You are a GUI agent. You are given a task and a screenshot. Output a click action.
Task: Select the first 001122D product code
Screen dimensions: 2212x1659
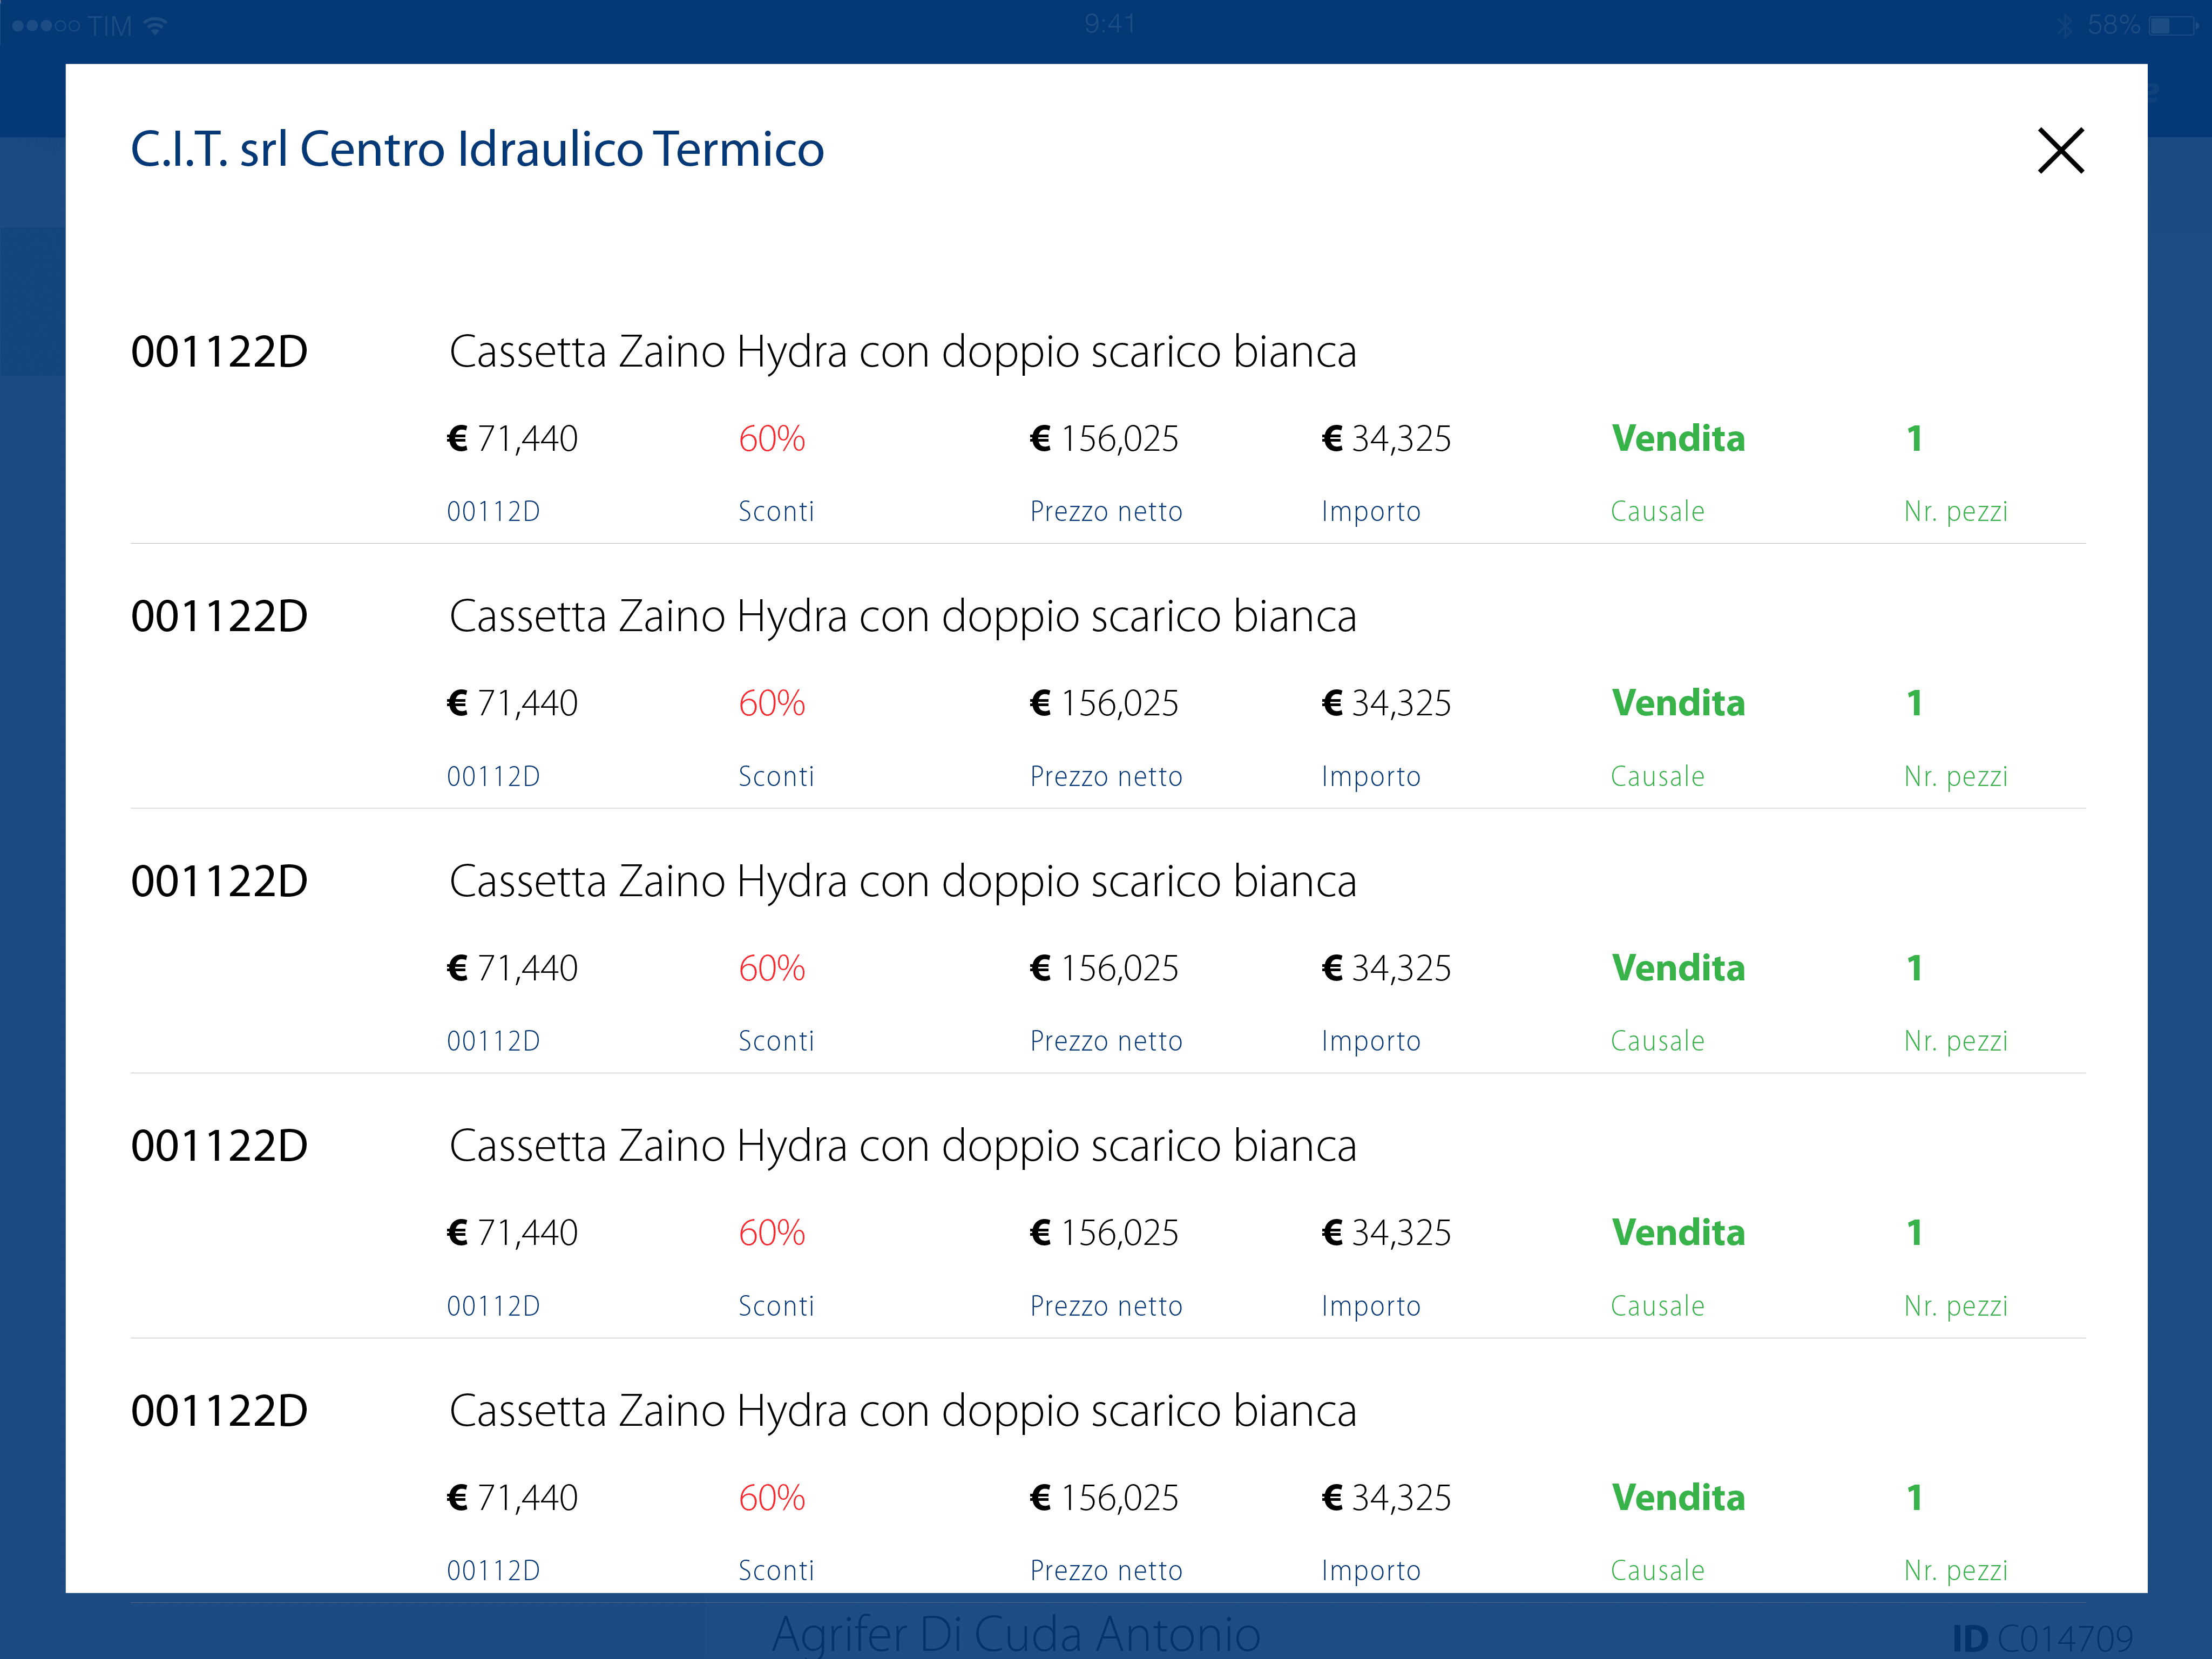click(x=219, y=352)
